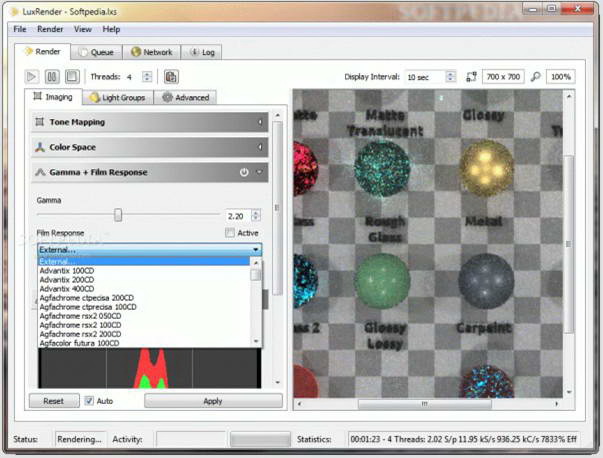Open the Render menu

[50, 30]
